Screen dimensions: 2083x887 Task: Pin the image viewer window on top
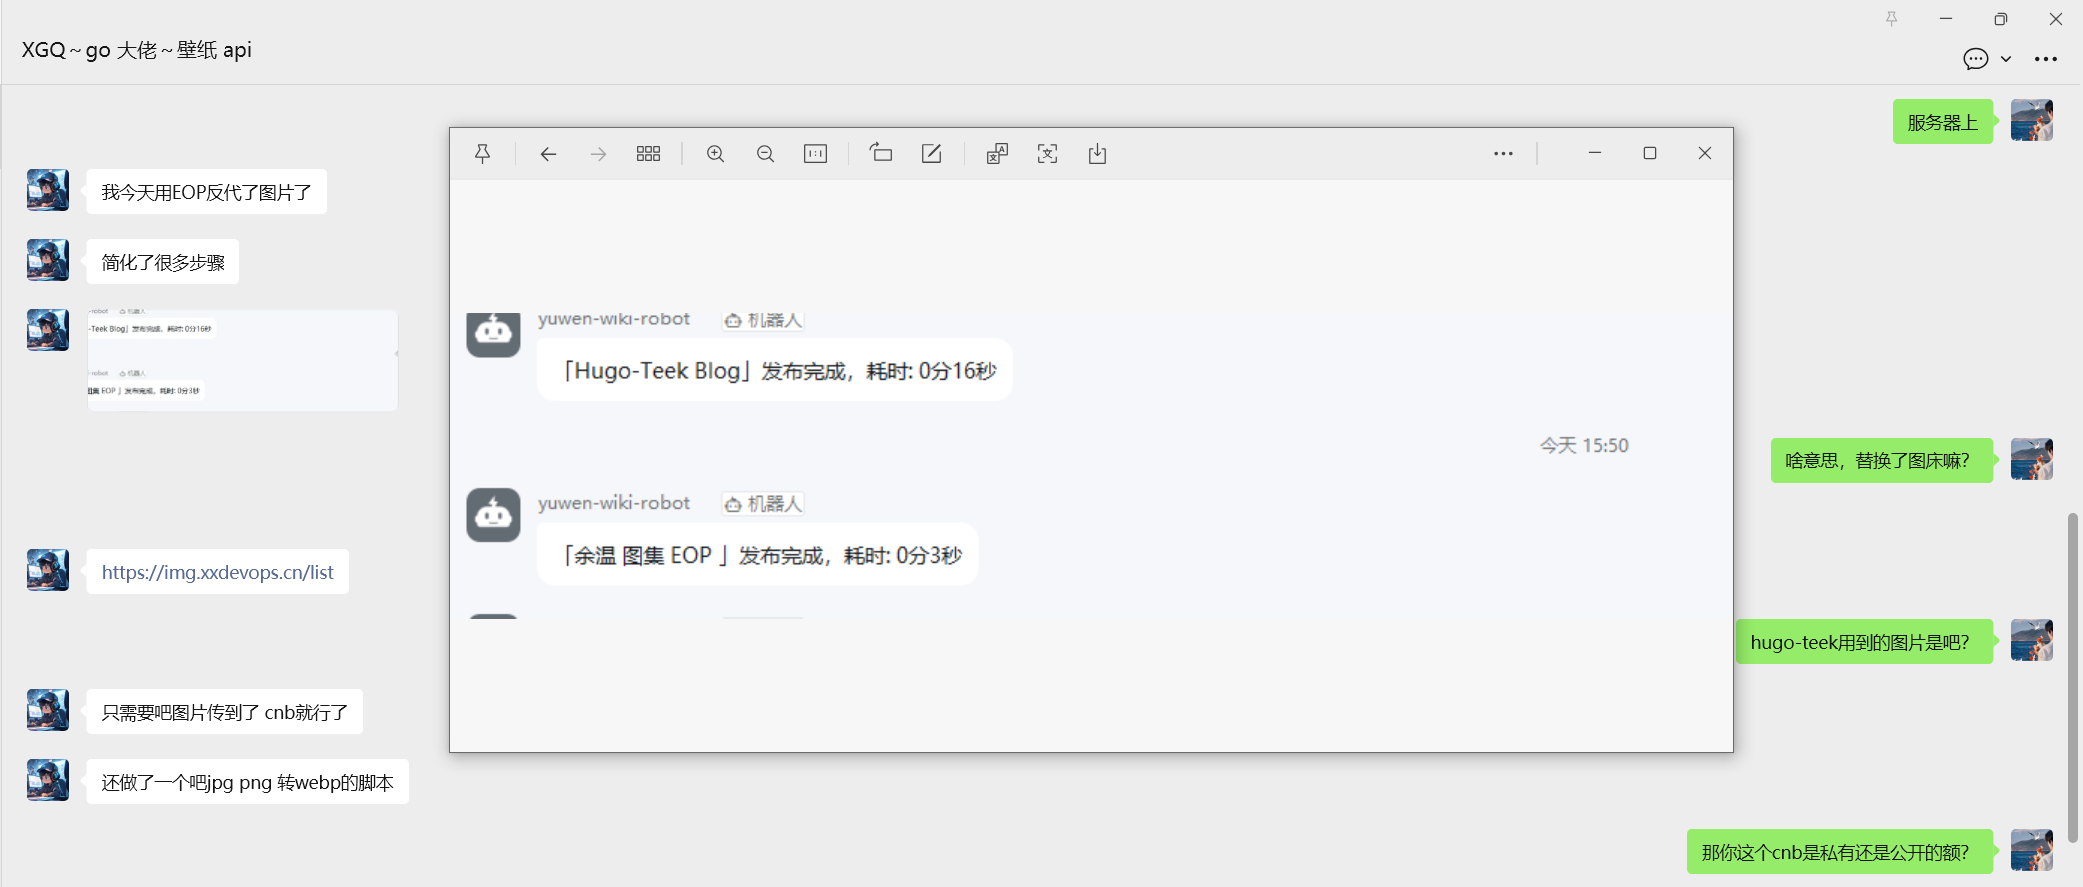coord(482,154)
